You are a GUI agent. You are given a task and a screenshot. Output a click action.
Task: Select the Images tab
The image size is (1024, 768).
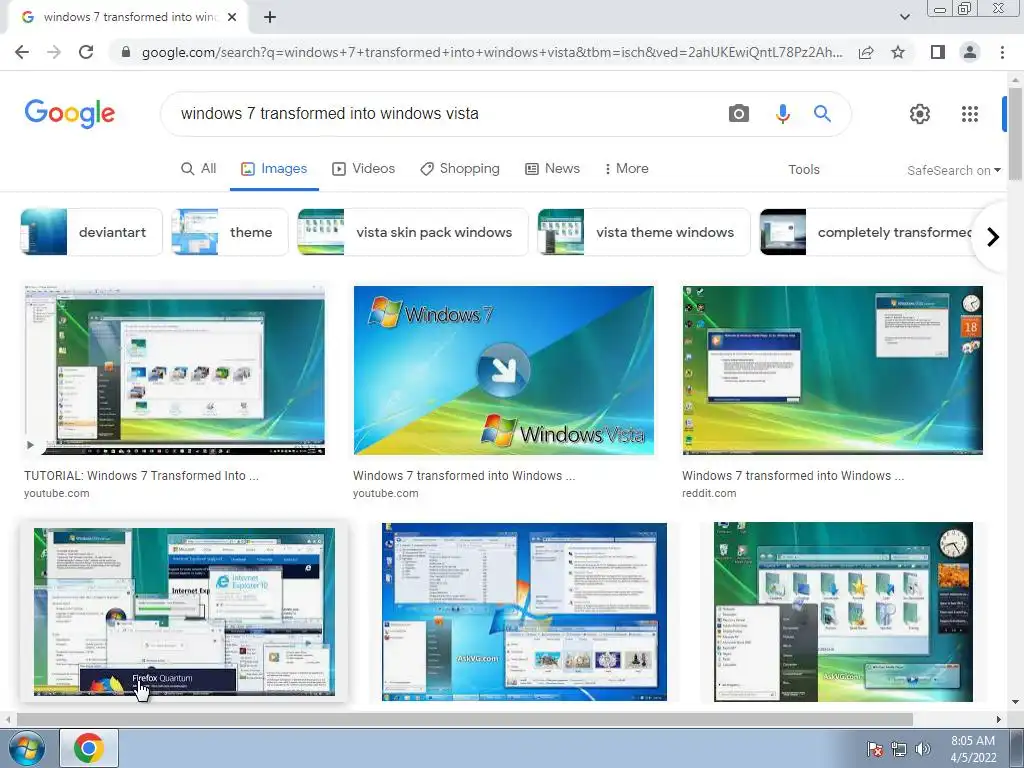[274, 168]
